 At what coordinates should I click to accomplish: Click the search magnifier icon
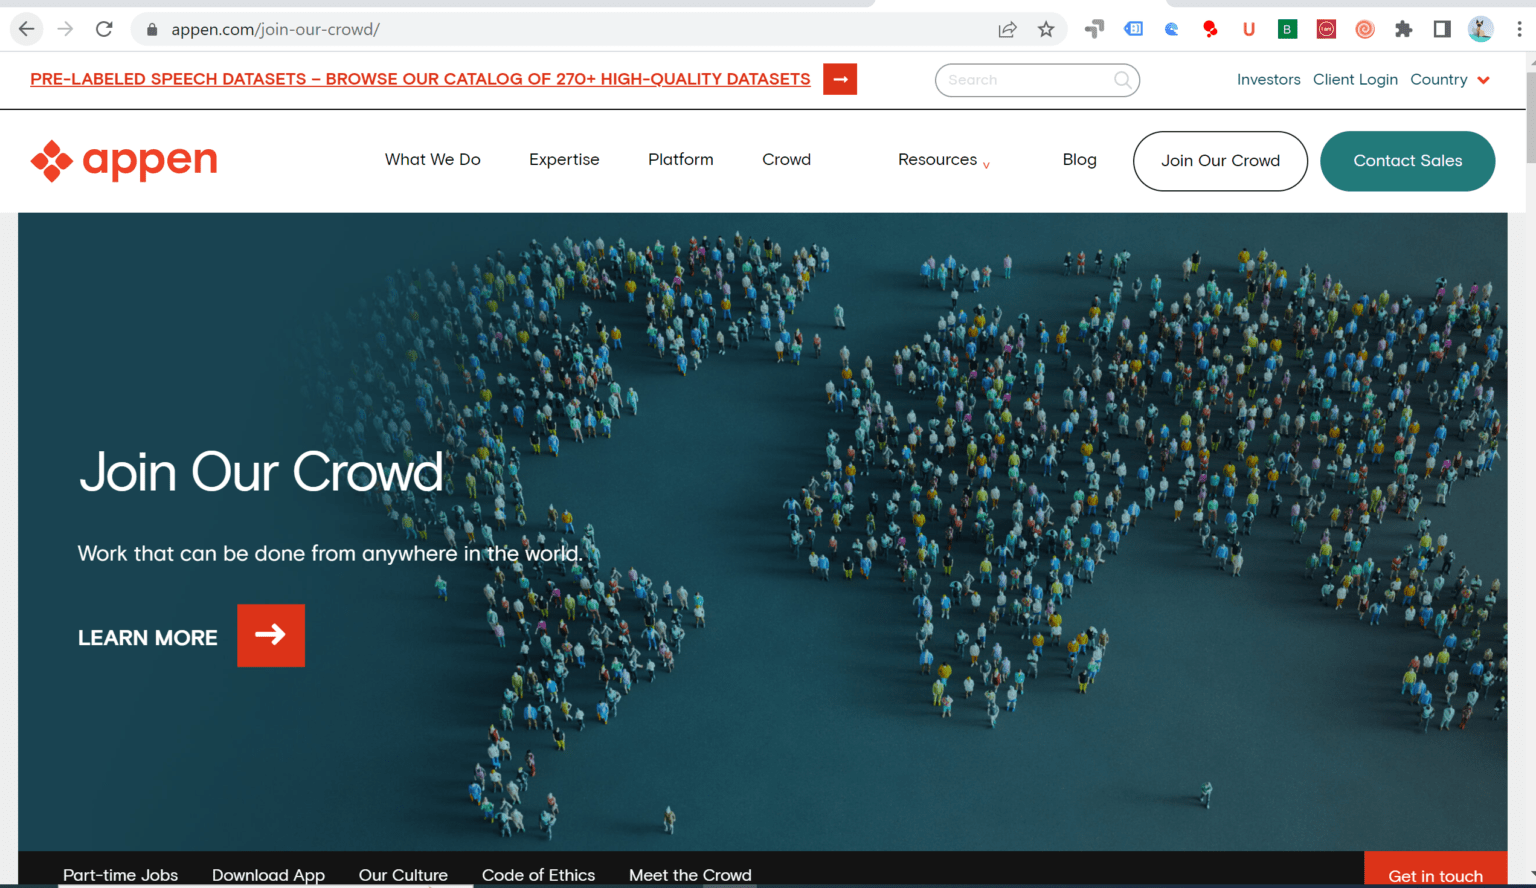(1123, 80)
